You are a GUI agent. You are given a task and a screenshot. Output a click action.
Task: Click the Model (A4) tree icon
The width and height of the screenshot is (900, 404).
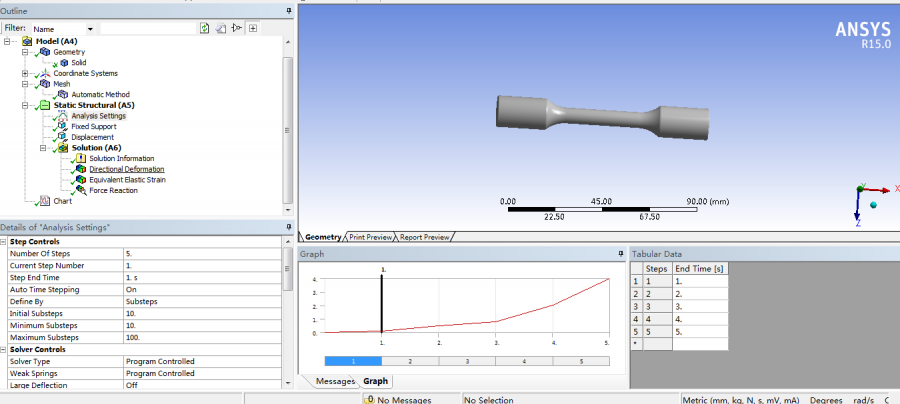27,41
